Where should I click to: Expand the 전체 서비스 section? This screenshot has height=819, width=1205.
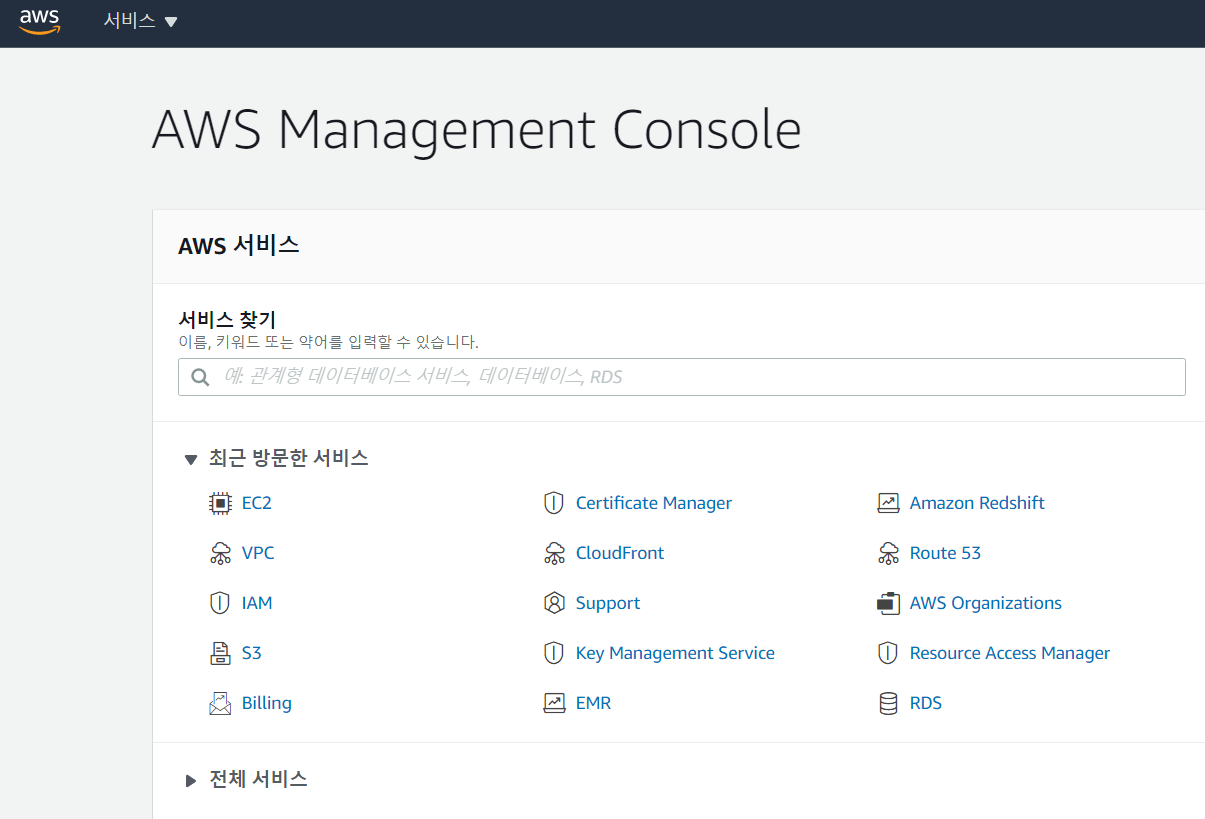[191, 780]
